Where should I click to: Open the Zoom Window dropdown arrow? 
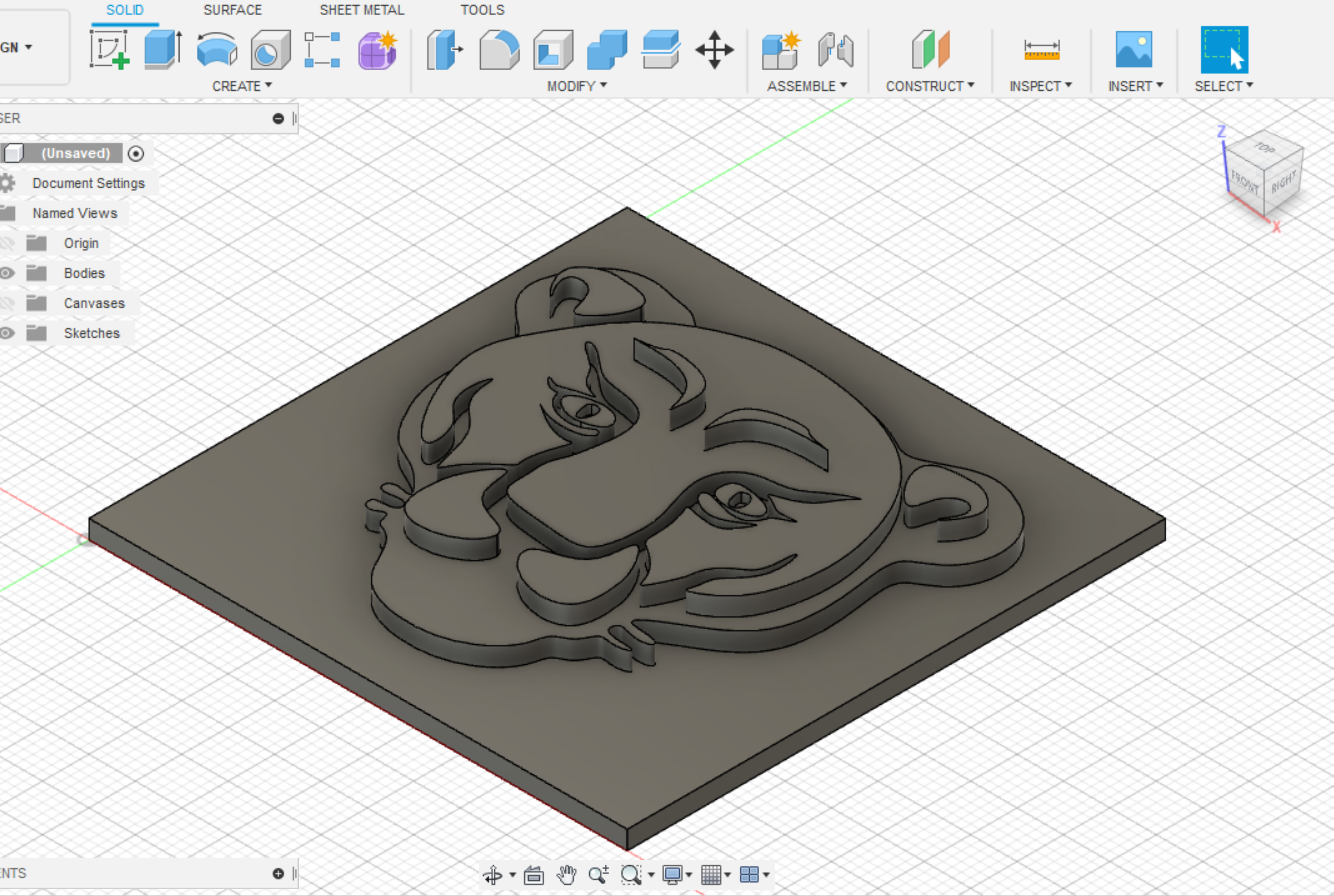pyautogui.click(x=651, y=875)
